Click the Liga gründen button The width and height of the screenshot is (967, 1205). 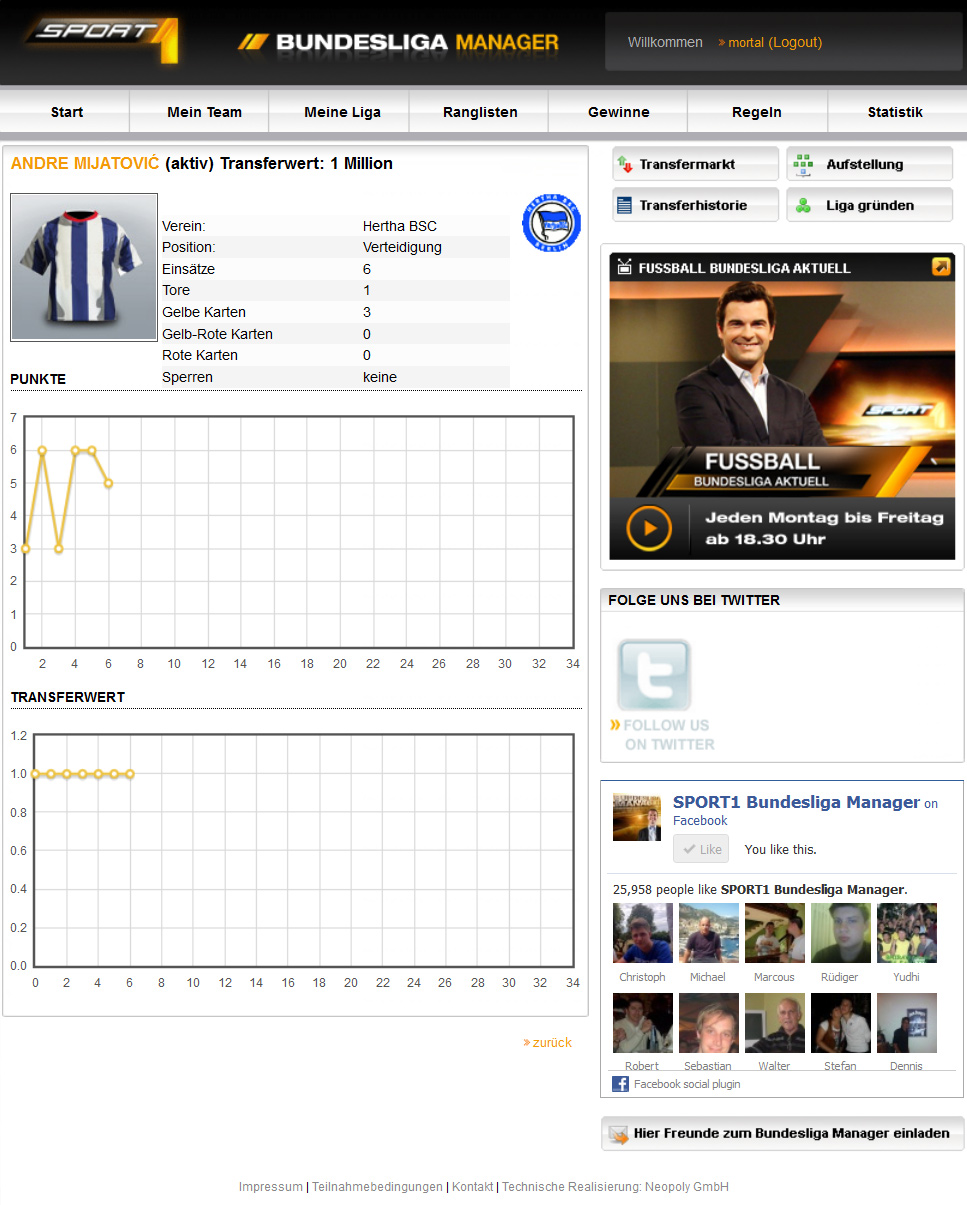click(869, 205)
